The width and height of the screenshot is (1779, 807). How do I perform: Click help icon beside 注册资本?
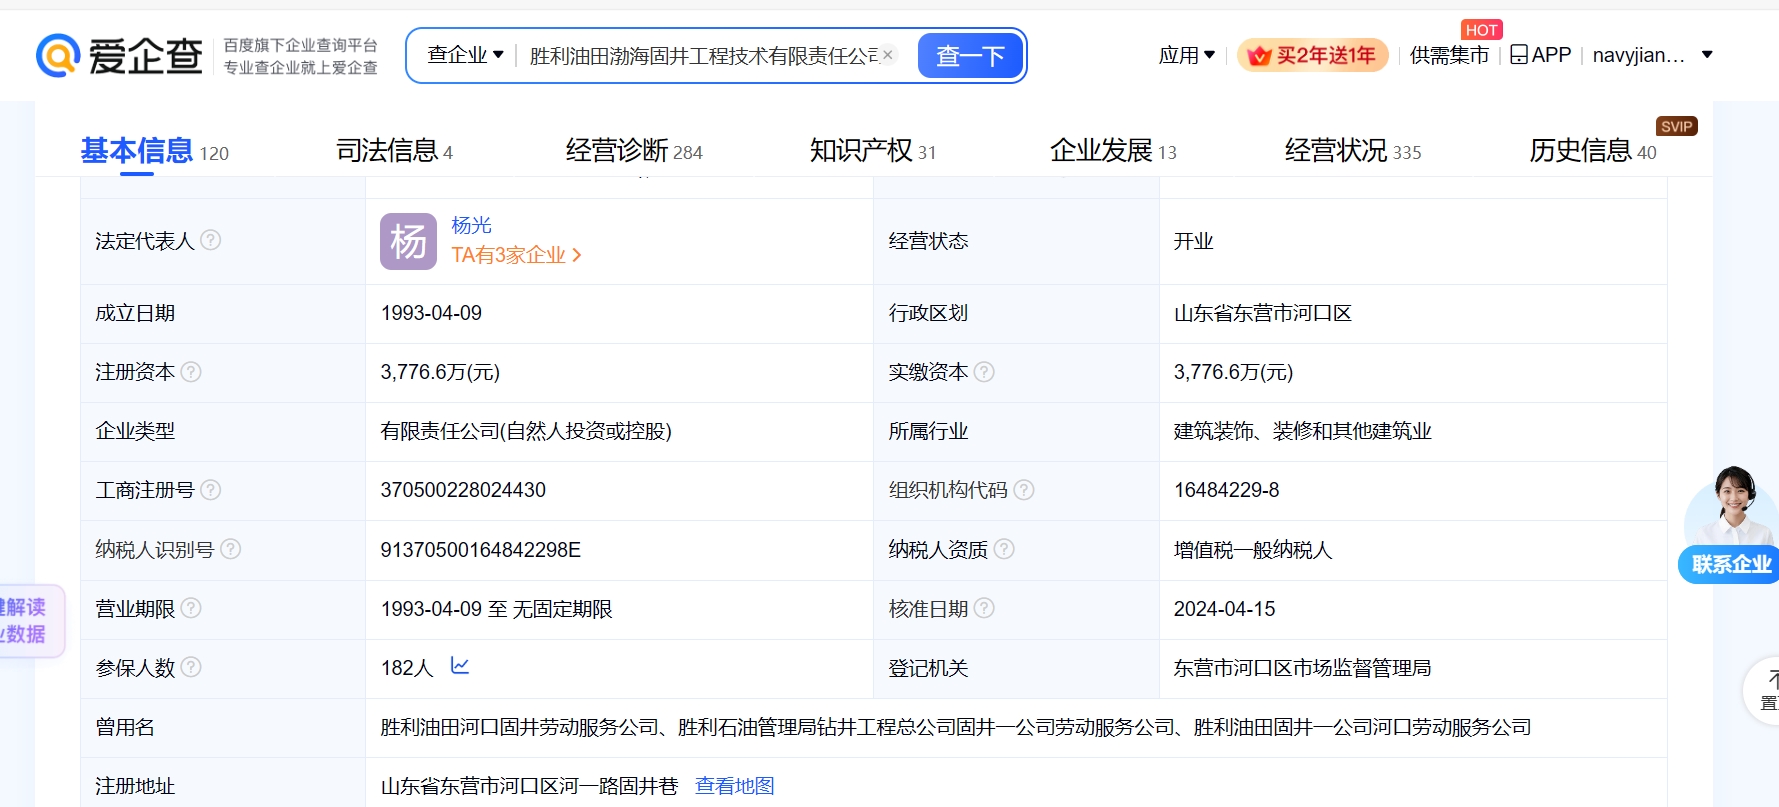point(191,372)
